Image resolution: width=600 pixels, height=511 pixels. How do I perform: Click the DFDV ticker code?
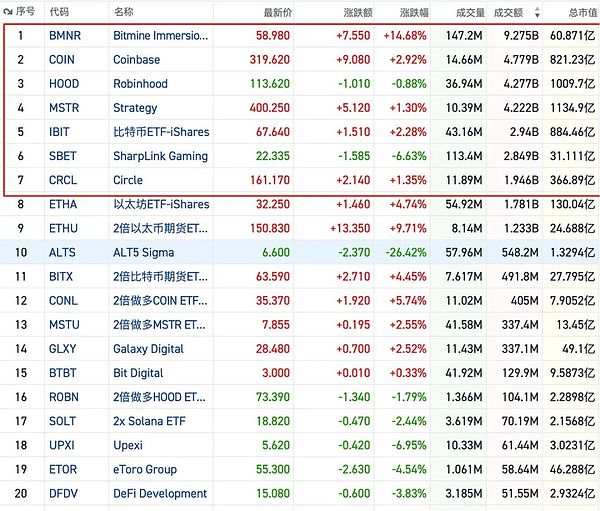point(65,493)
